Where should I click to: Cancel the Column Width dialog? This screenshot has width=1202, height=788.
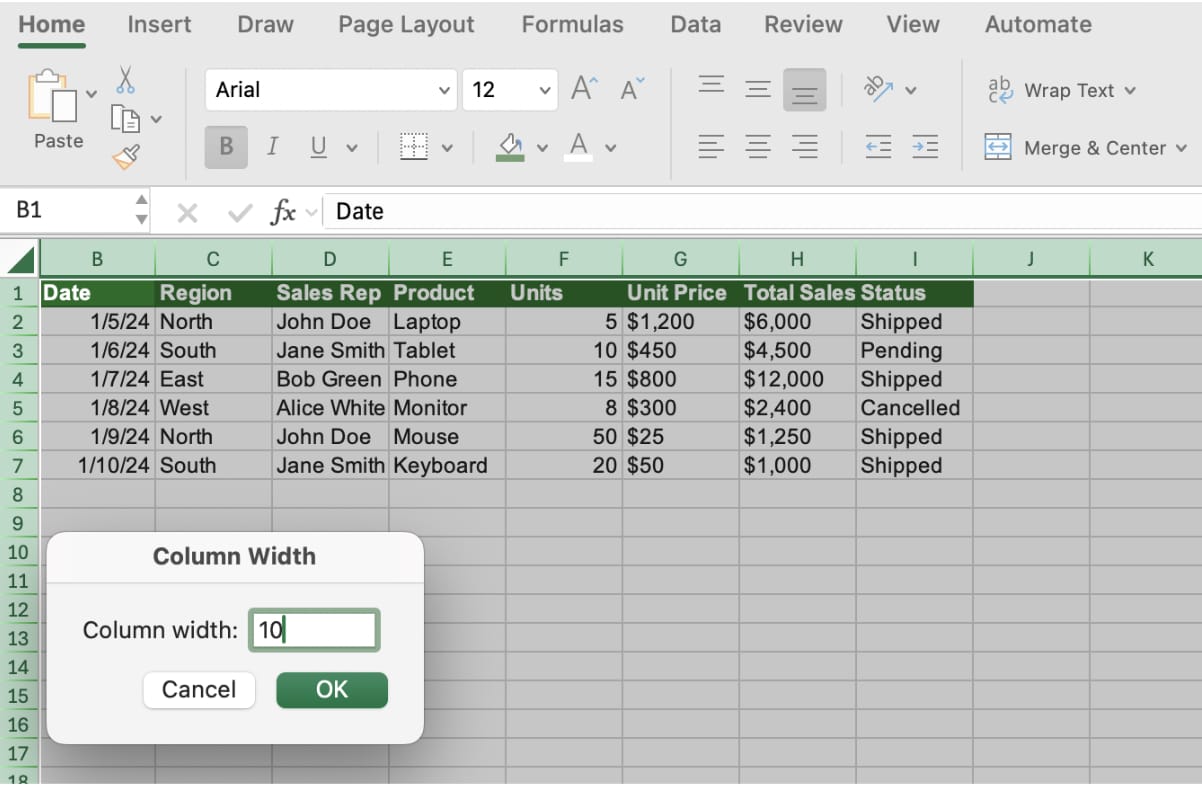click(x=199, y=690)
